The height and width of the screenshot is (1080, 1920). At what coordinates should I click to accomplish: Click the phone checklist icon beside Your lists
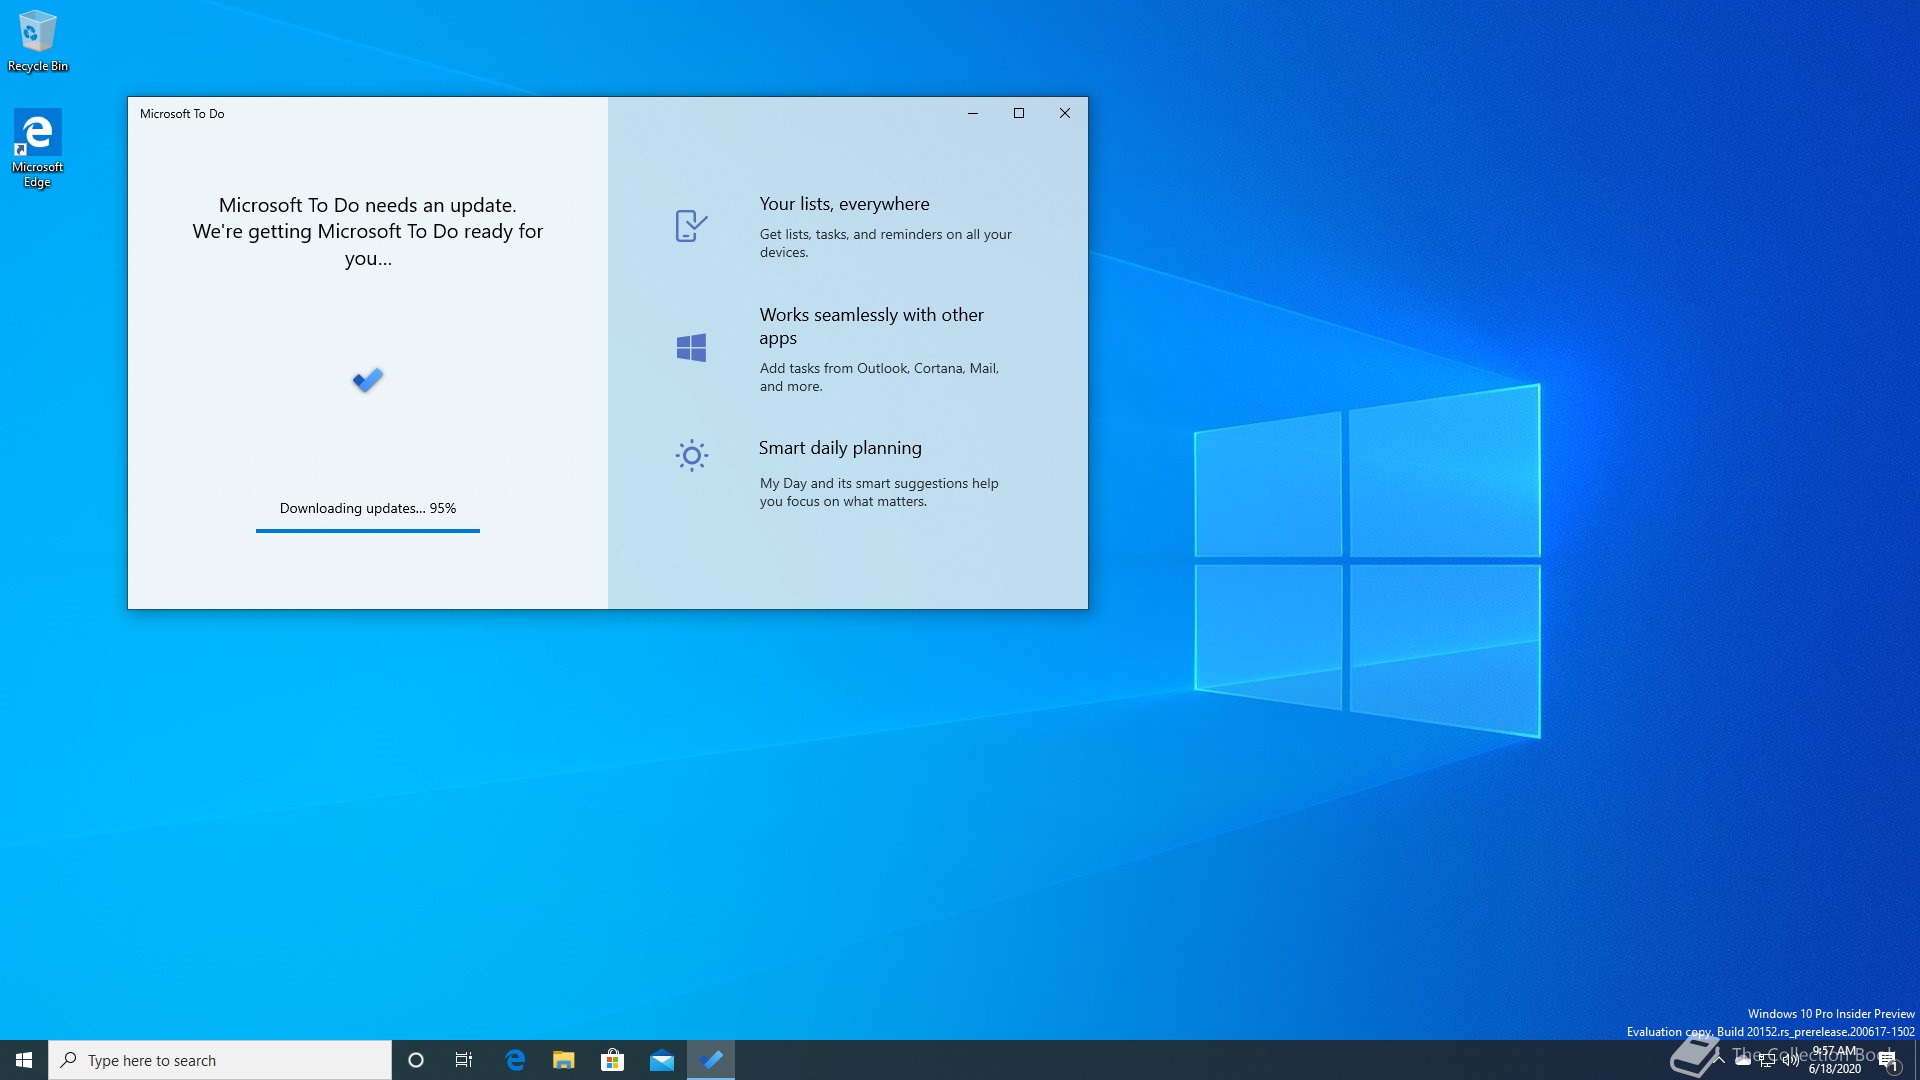(691, 226)
